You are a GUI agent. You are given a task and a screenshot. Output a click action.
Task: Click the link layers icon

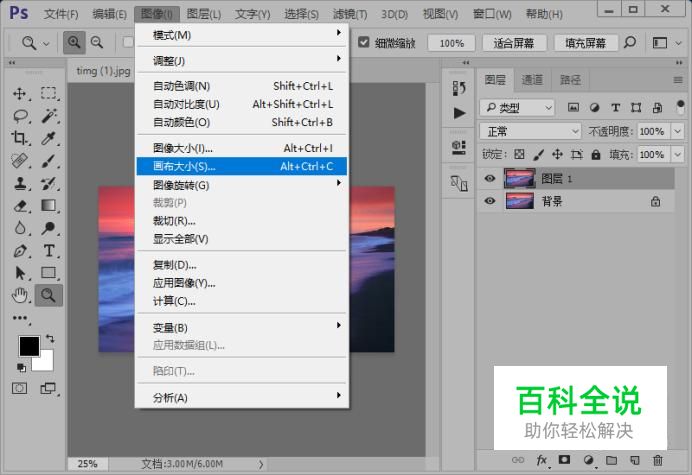518,460
